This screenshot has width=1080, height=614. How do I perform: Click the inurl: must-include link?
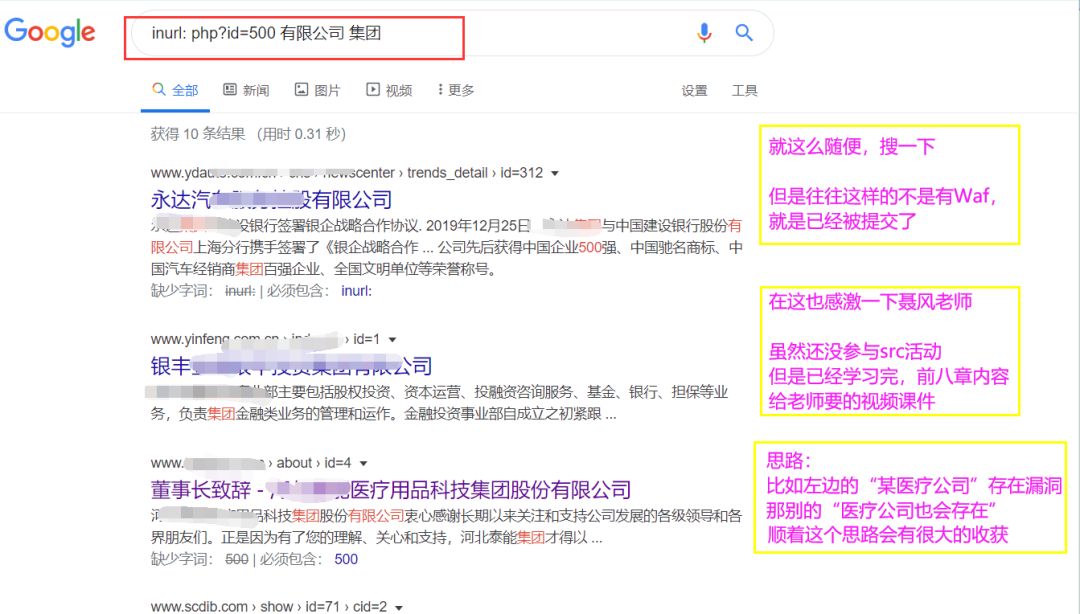click(357, 293)
